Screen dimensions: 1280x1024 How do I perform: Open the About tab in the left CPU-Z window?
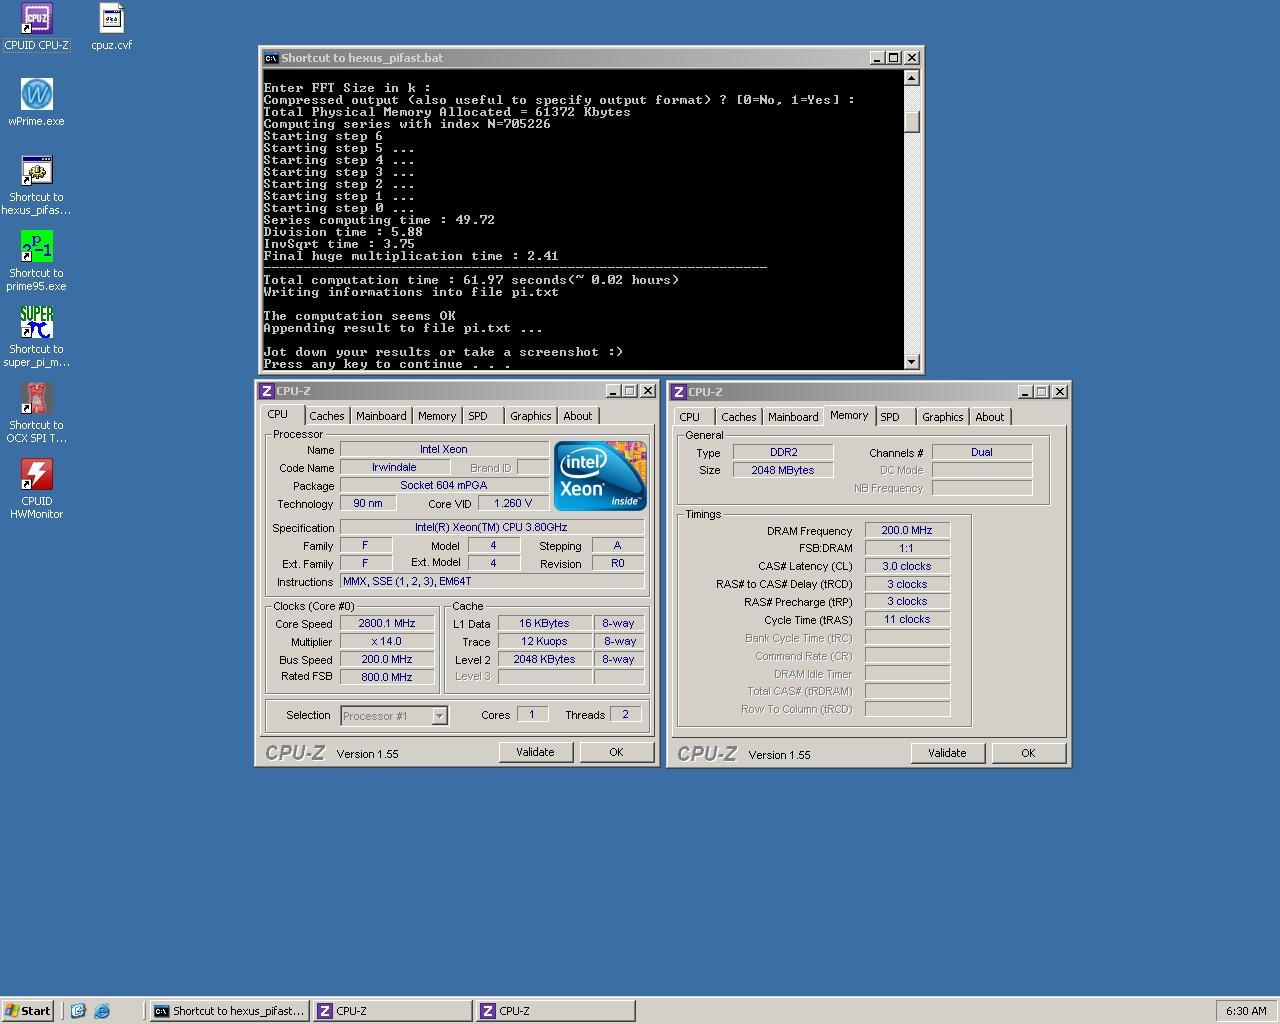click(577, 416)
